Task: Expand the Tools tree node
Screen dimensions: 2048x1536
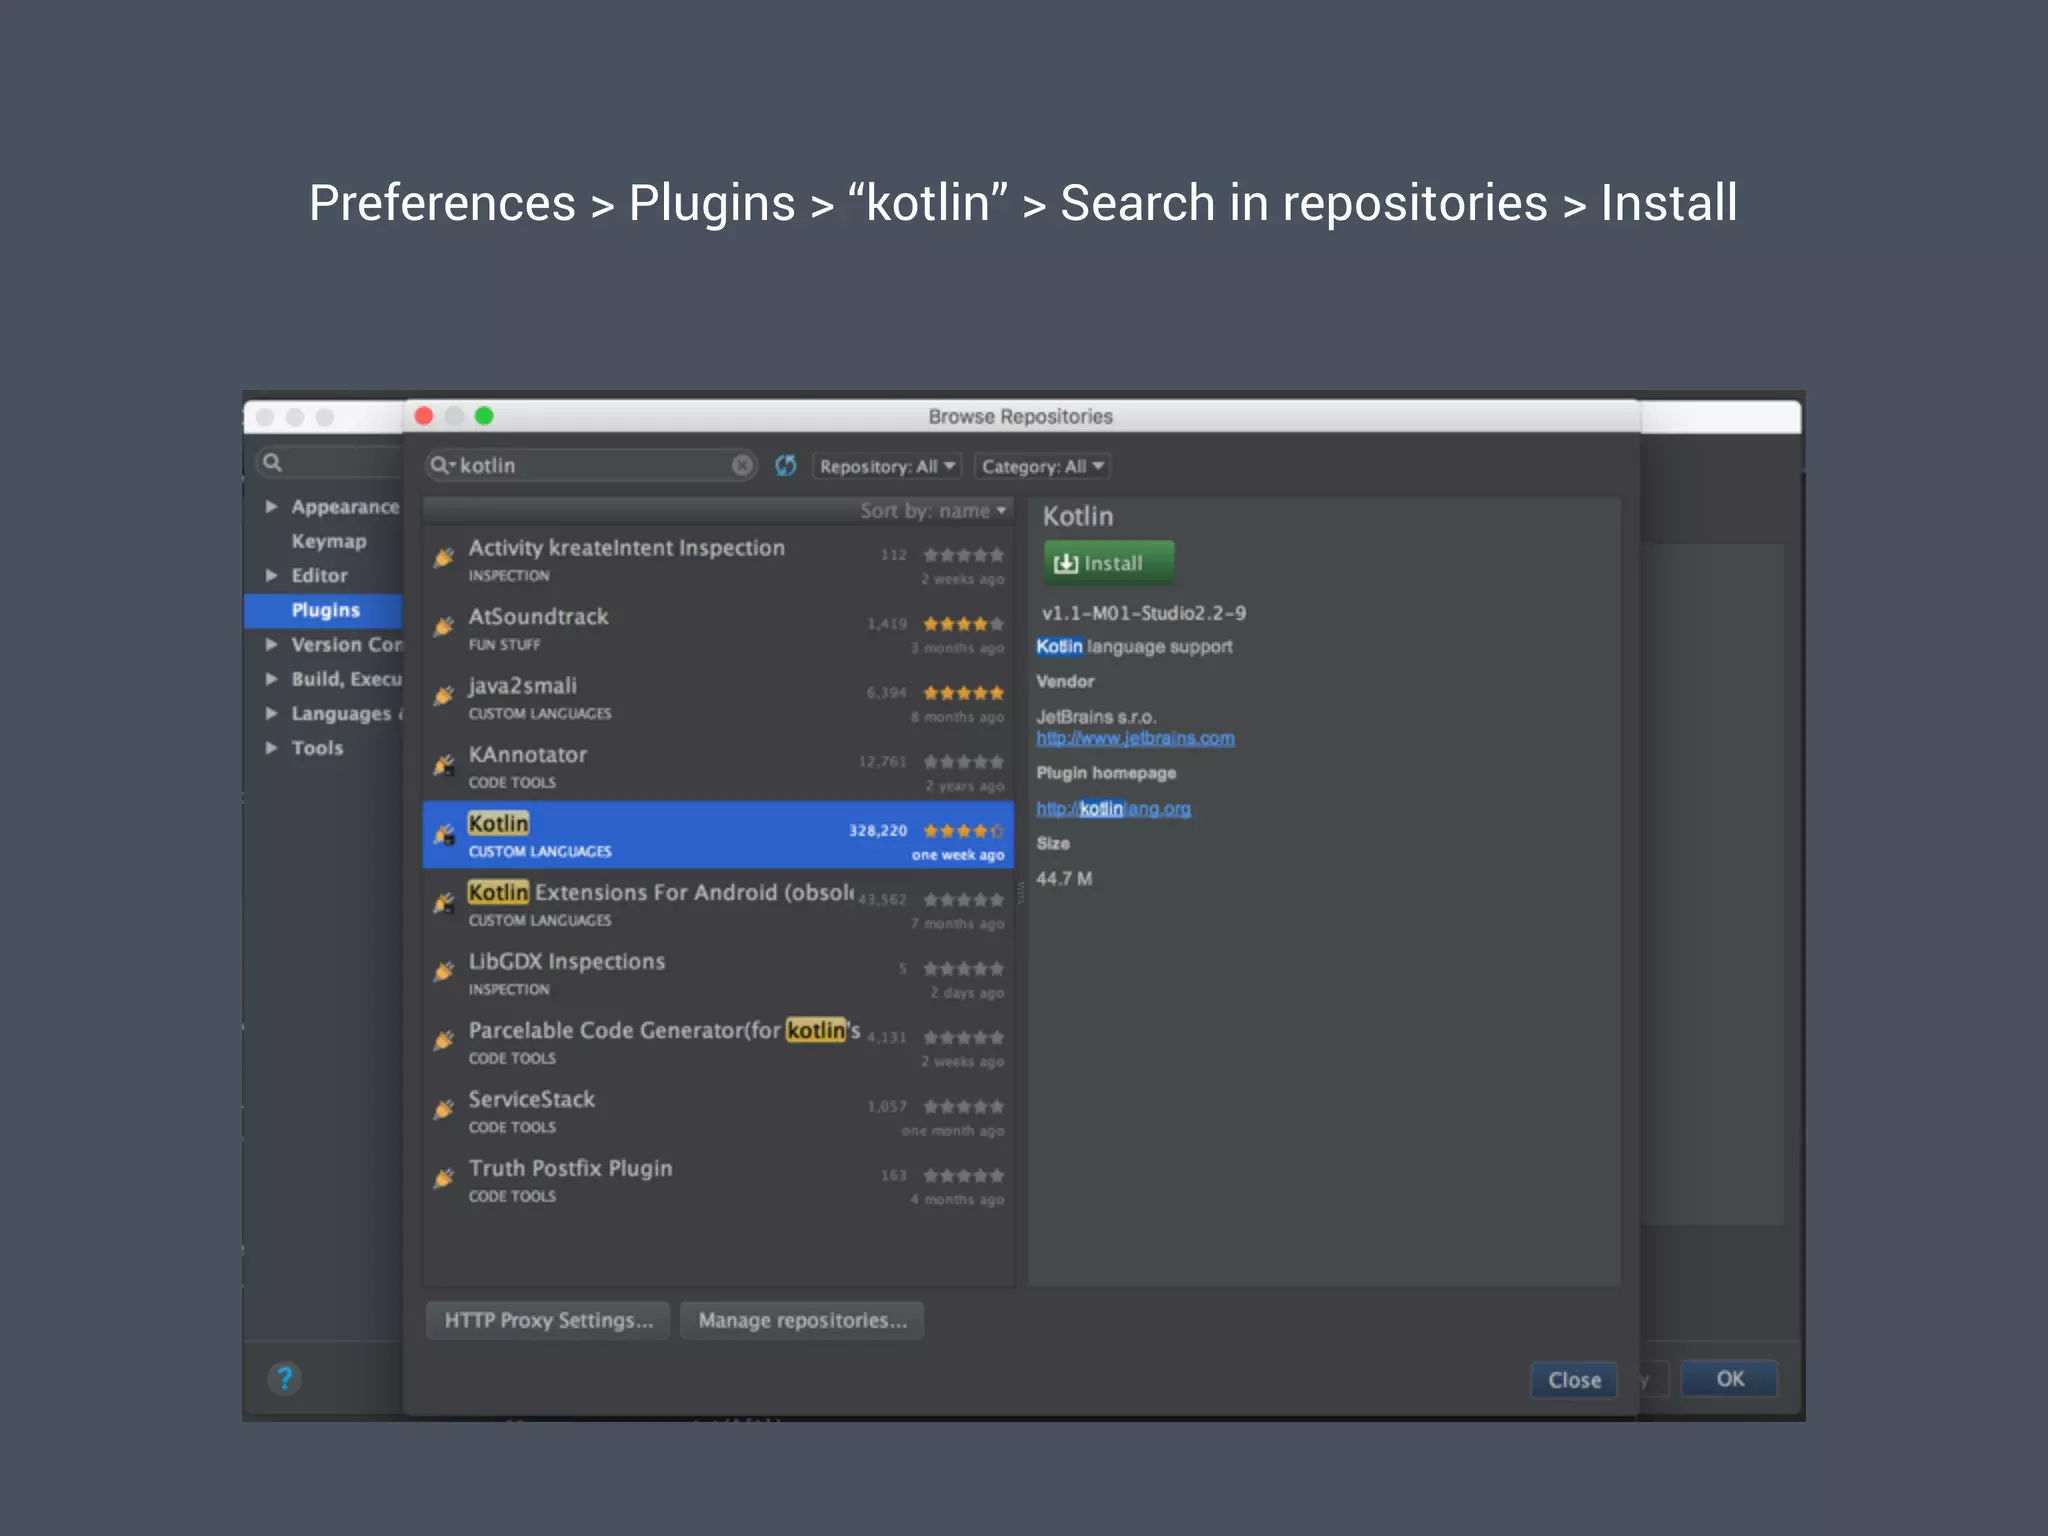Action: (271, 748)
